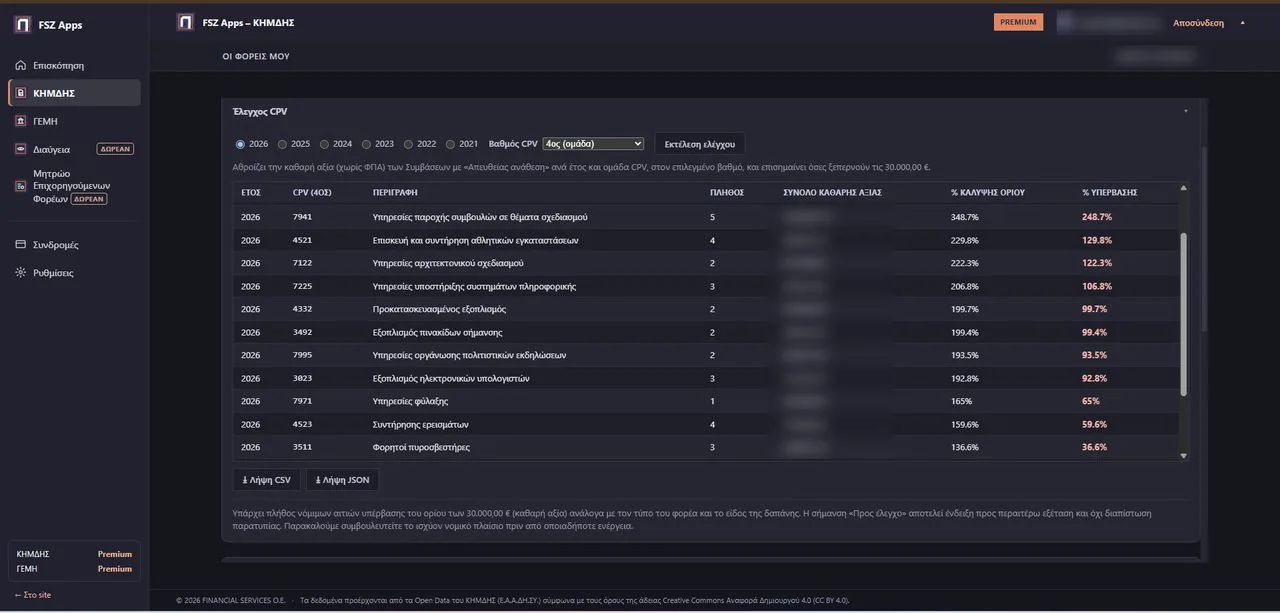Click the table's scroll-down arrow

(1184, 455)
